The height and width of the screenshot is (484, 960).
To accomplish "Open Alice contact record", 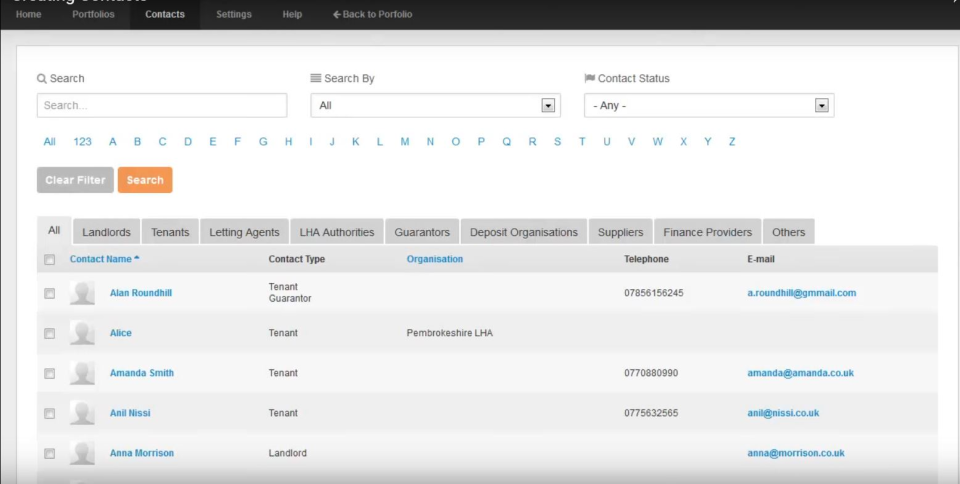I will pos(121,333).
